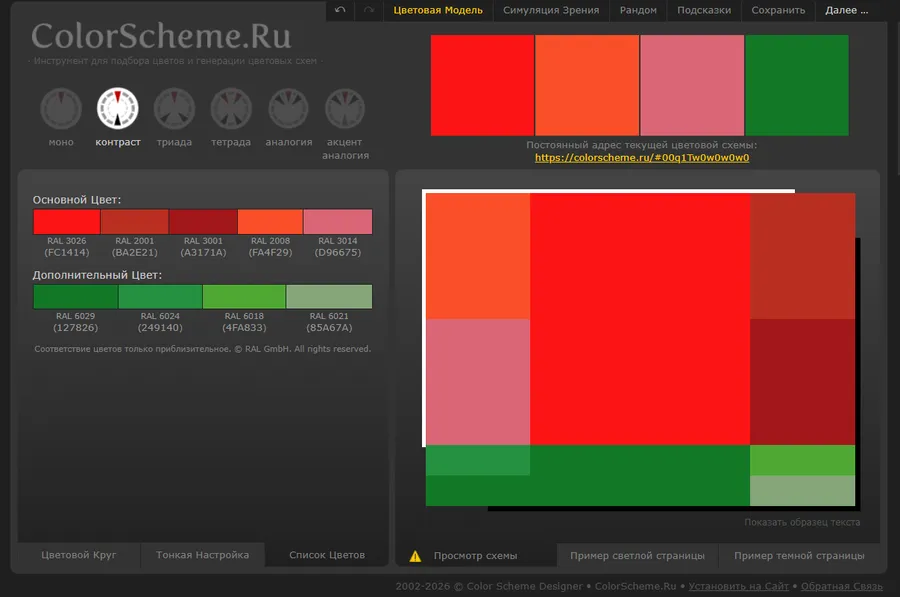
Task: Select the моно color scheme icon
Action: tap(61, 109)
